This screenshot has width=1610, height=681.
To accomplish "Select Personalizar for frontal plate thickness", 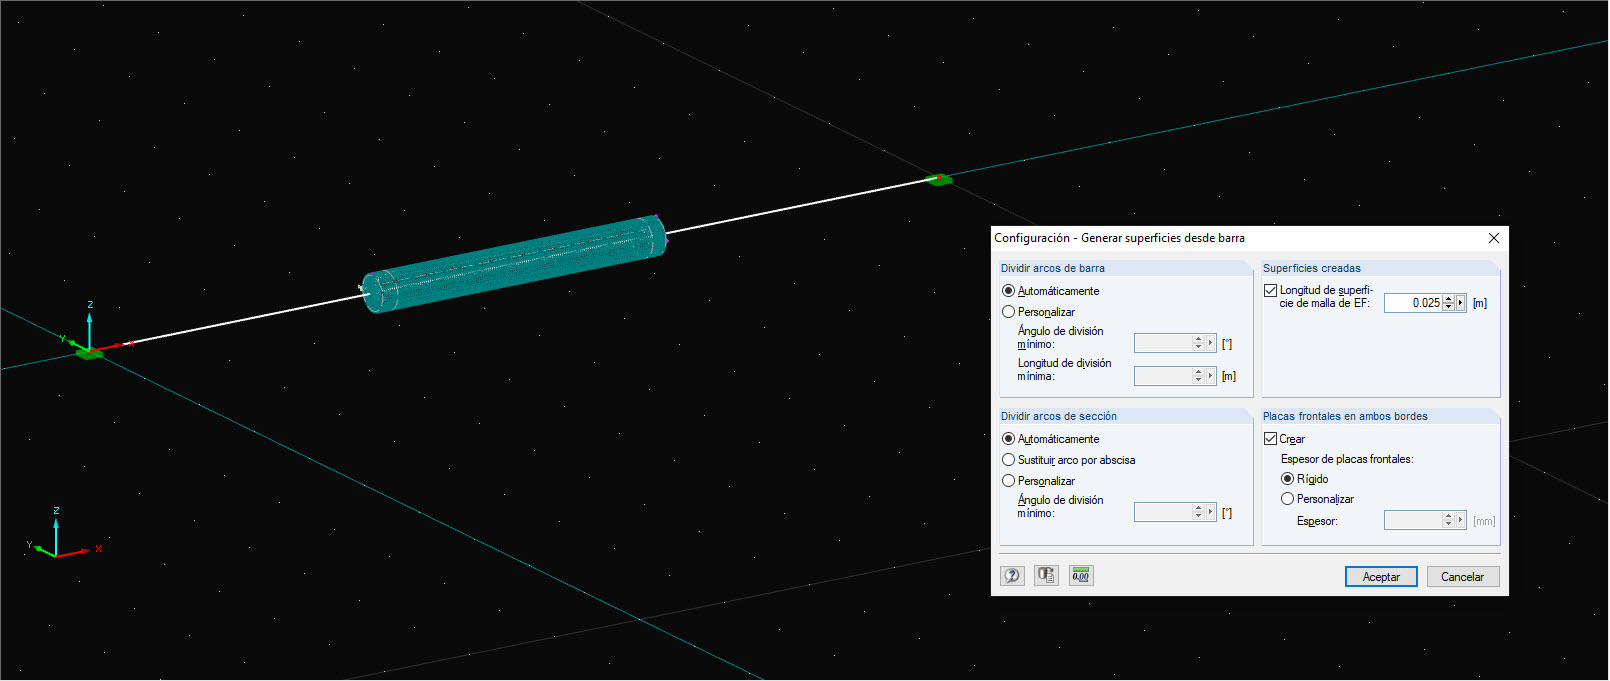I will coord(1317,499).
